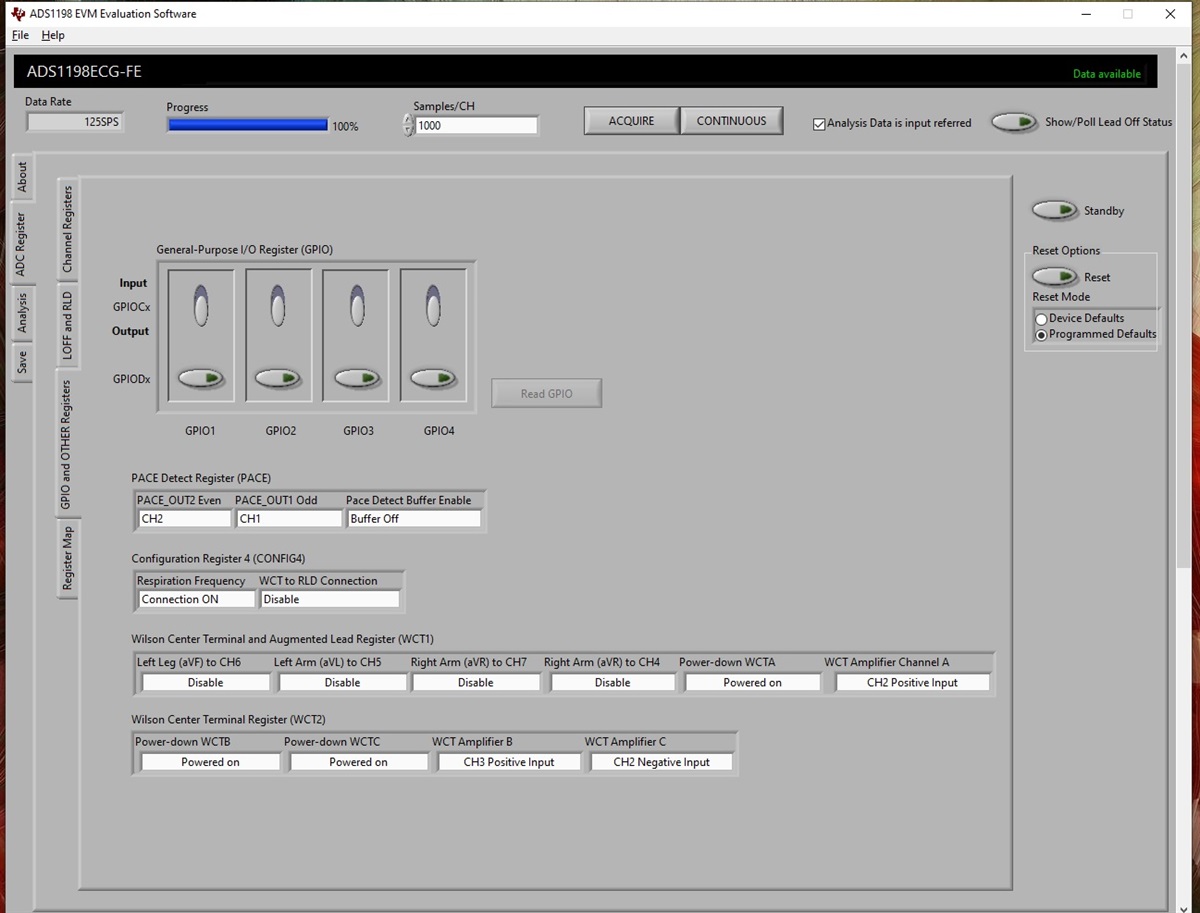Open PACE_OUT1 Odd dropdown showing CH1
The width and height of the screenshot is (1200, 913).
[290, 519]
